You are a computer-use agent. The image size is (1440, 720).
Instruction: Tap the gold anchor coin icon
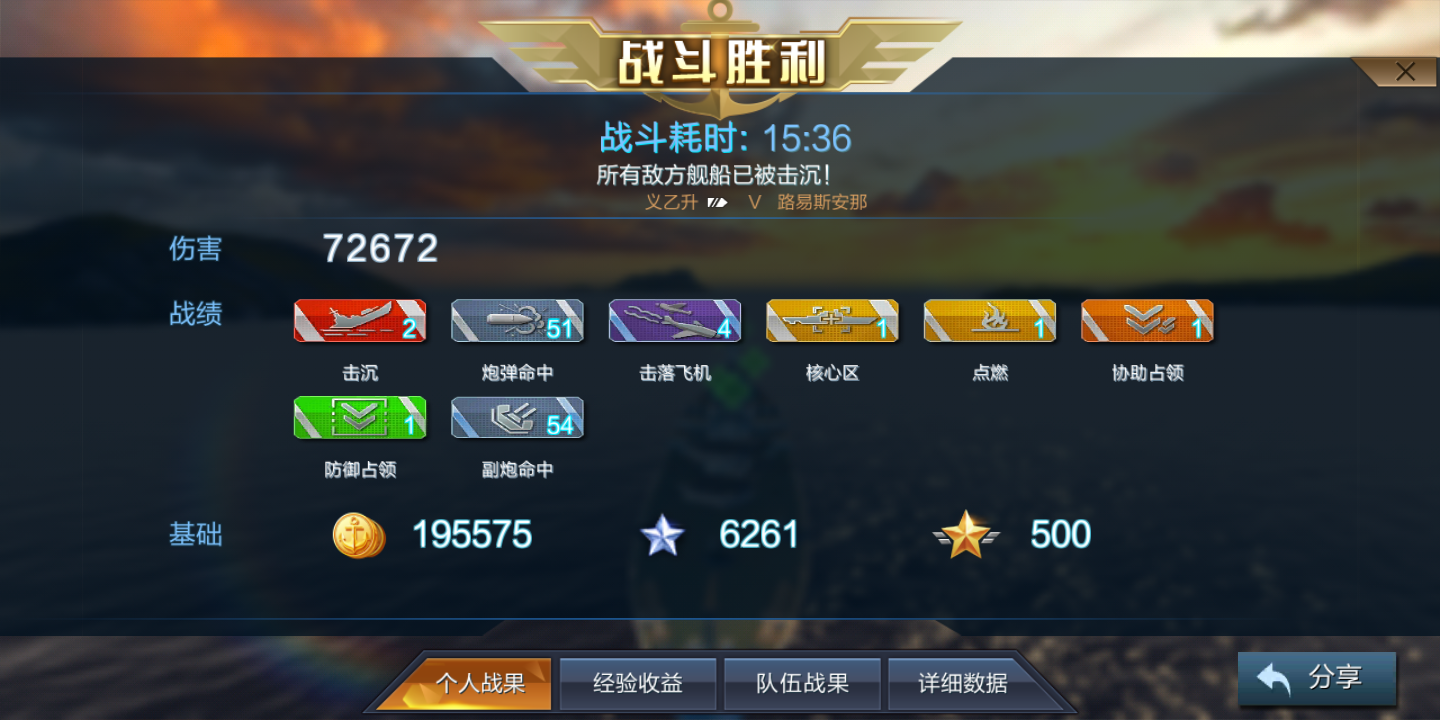click(359, 535)
